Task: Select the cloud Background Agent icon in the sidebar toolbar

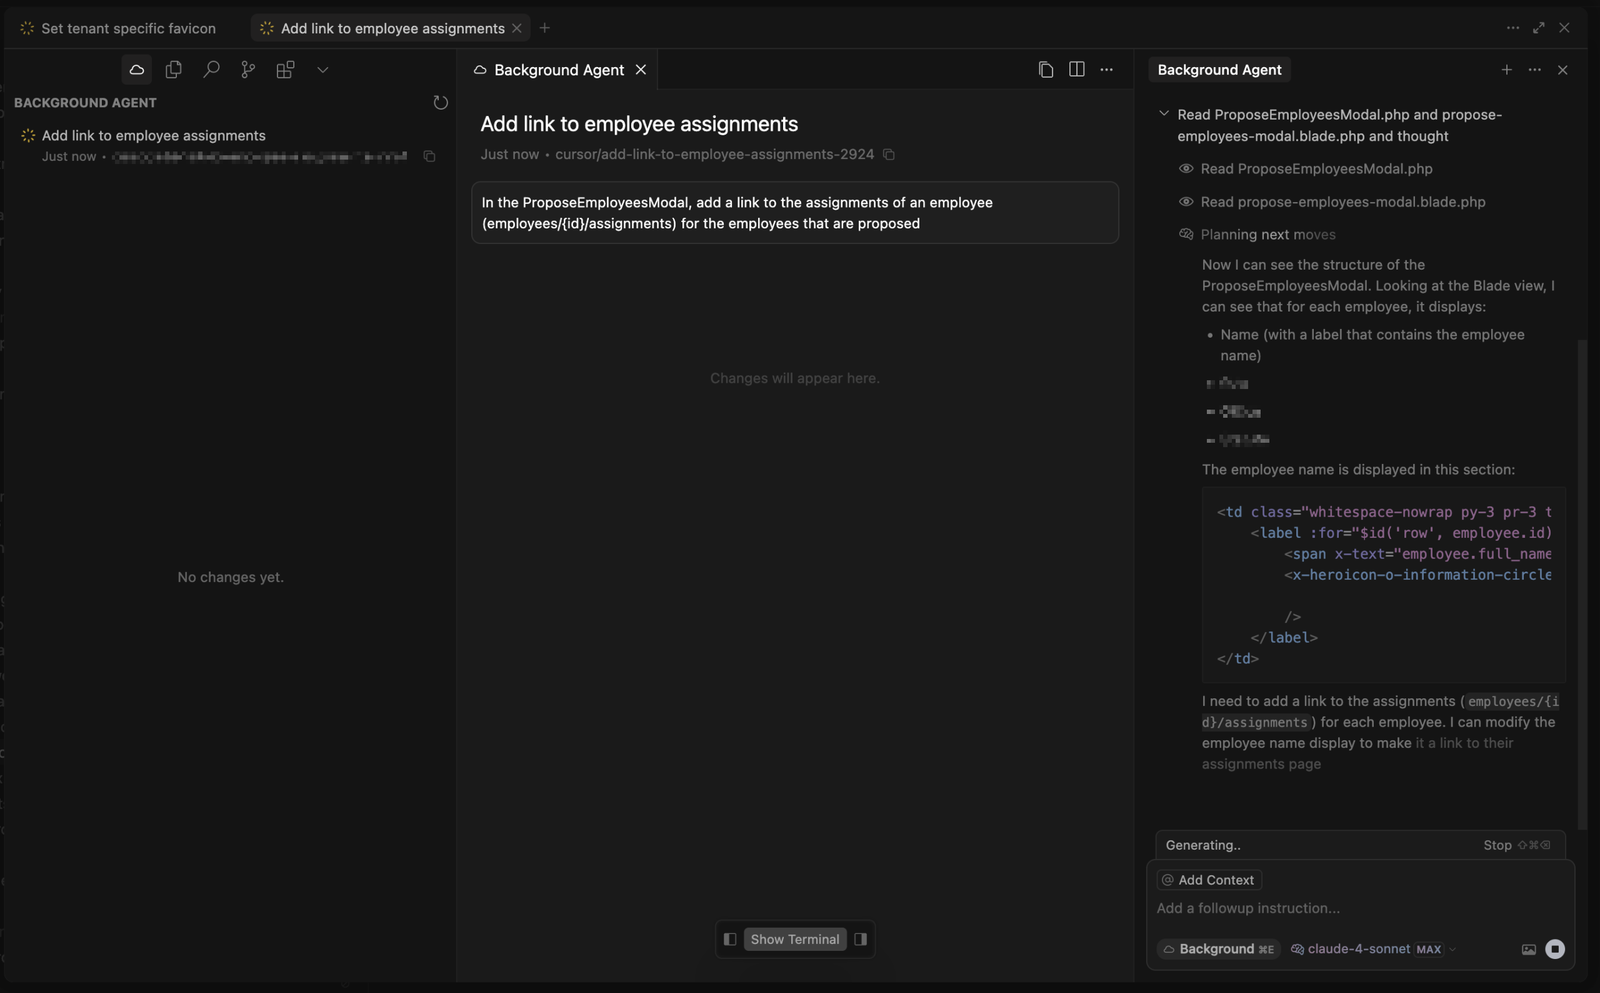Action: (136, 69)
